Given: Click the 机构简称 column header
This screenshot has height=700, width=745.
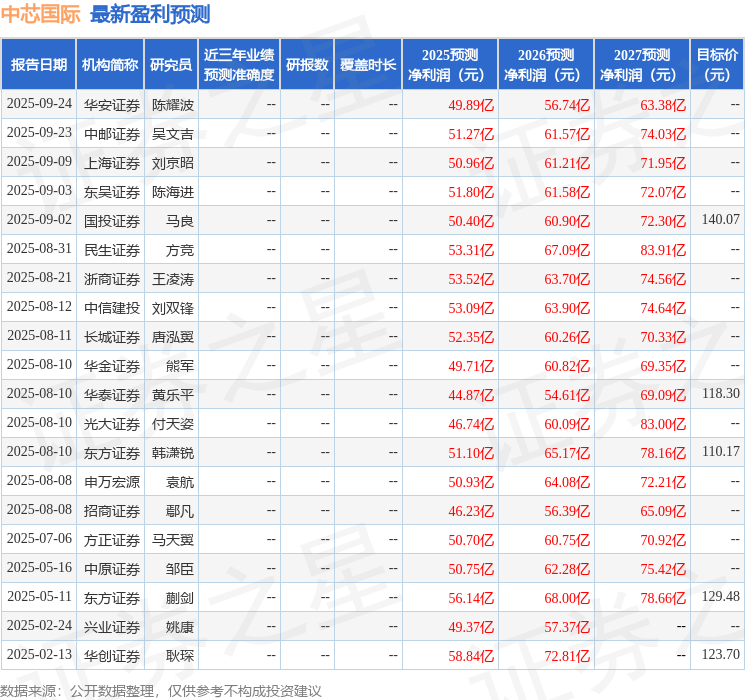Looking at the screenshot, I should [x=110, y=65].
